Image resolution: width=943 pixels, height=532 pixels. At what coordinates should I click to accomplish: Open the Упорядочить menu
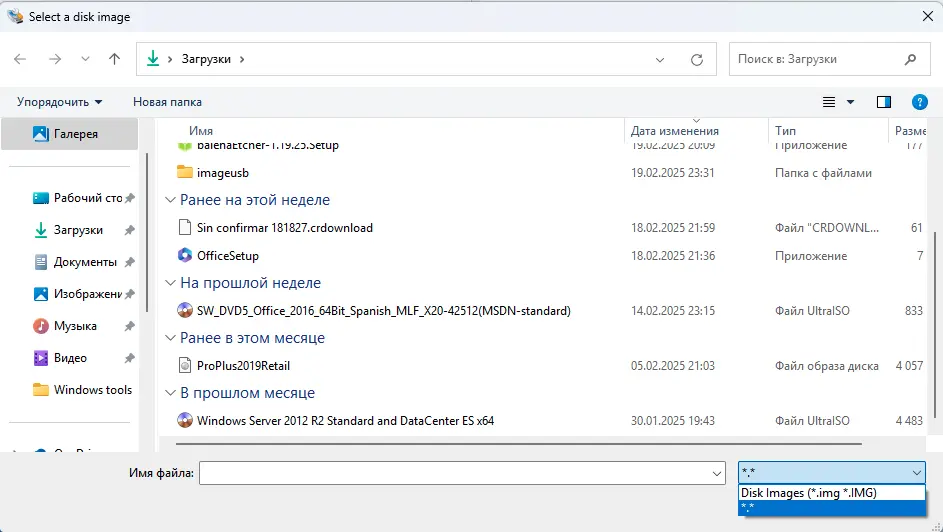click(x=60, y=102)
